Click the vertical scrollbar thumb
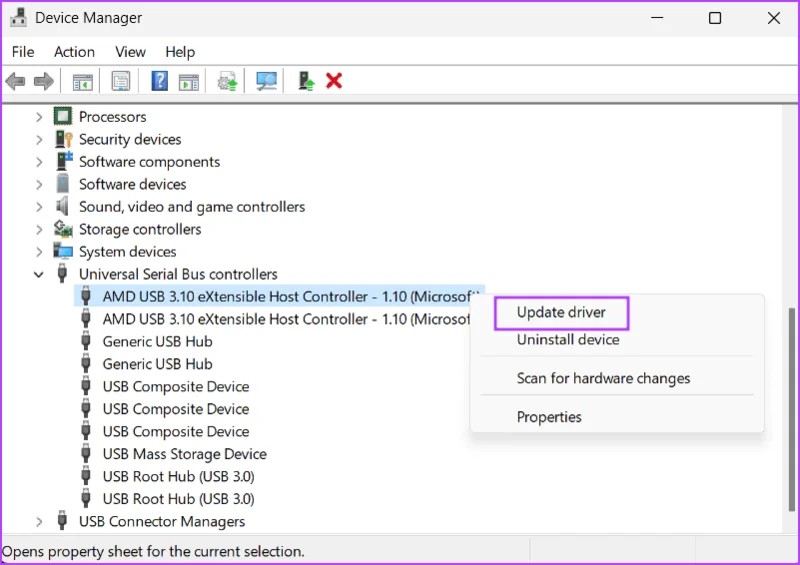This screenshot has height=565, width=800. (791, 408)
